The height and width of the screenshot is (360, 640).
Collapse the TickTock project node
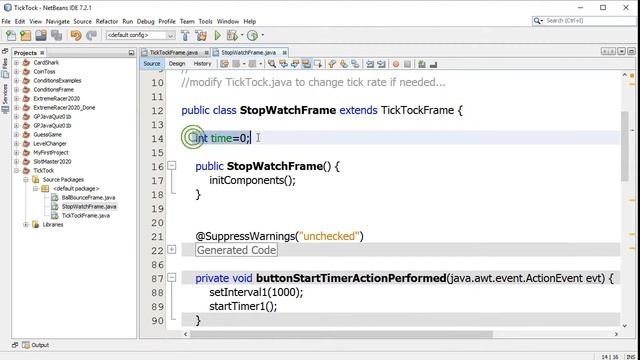17,171
